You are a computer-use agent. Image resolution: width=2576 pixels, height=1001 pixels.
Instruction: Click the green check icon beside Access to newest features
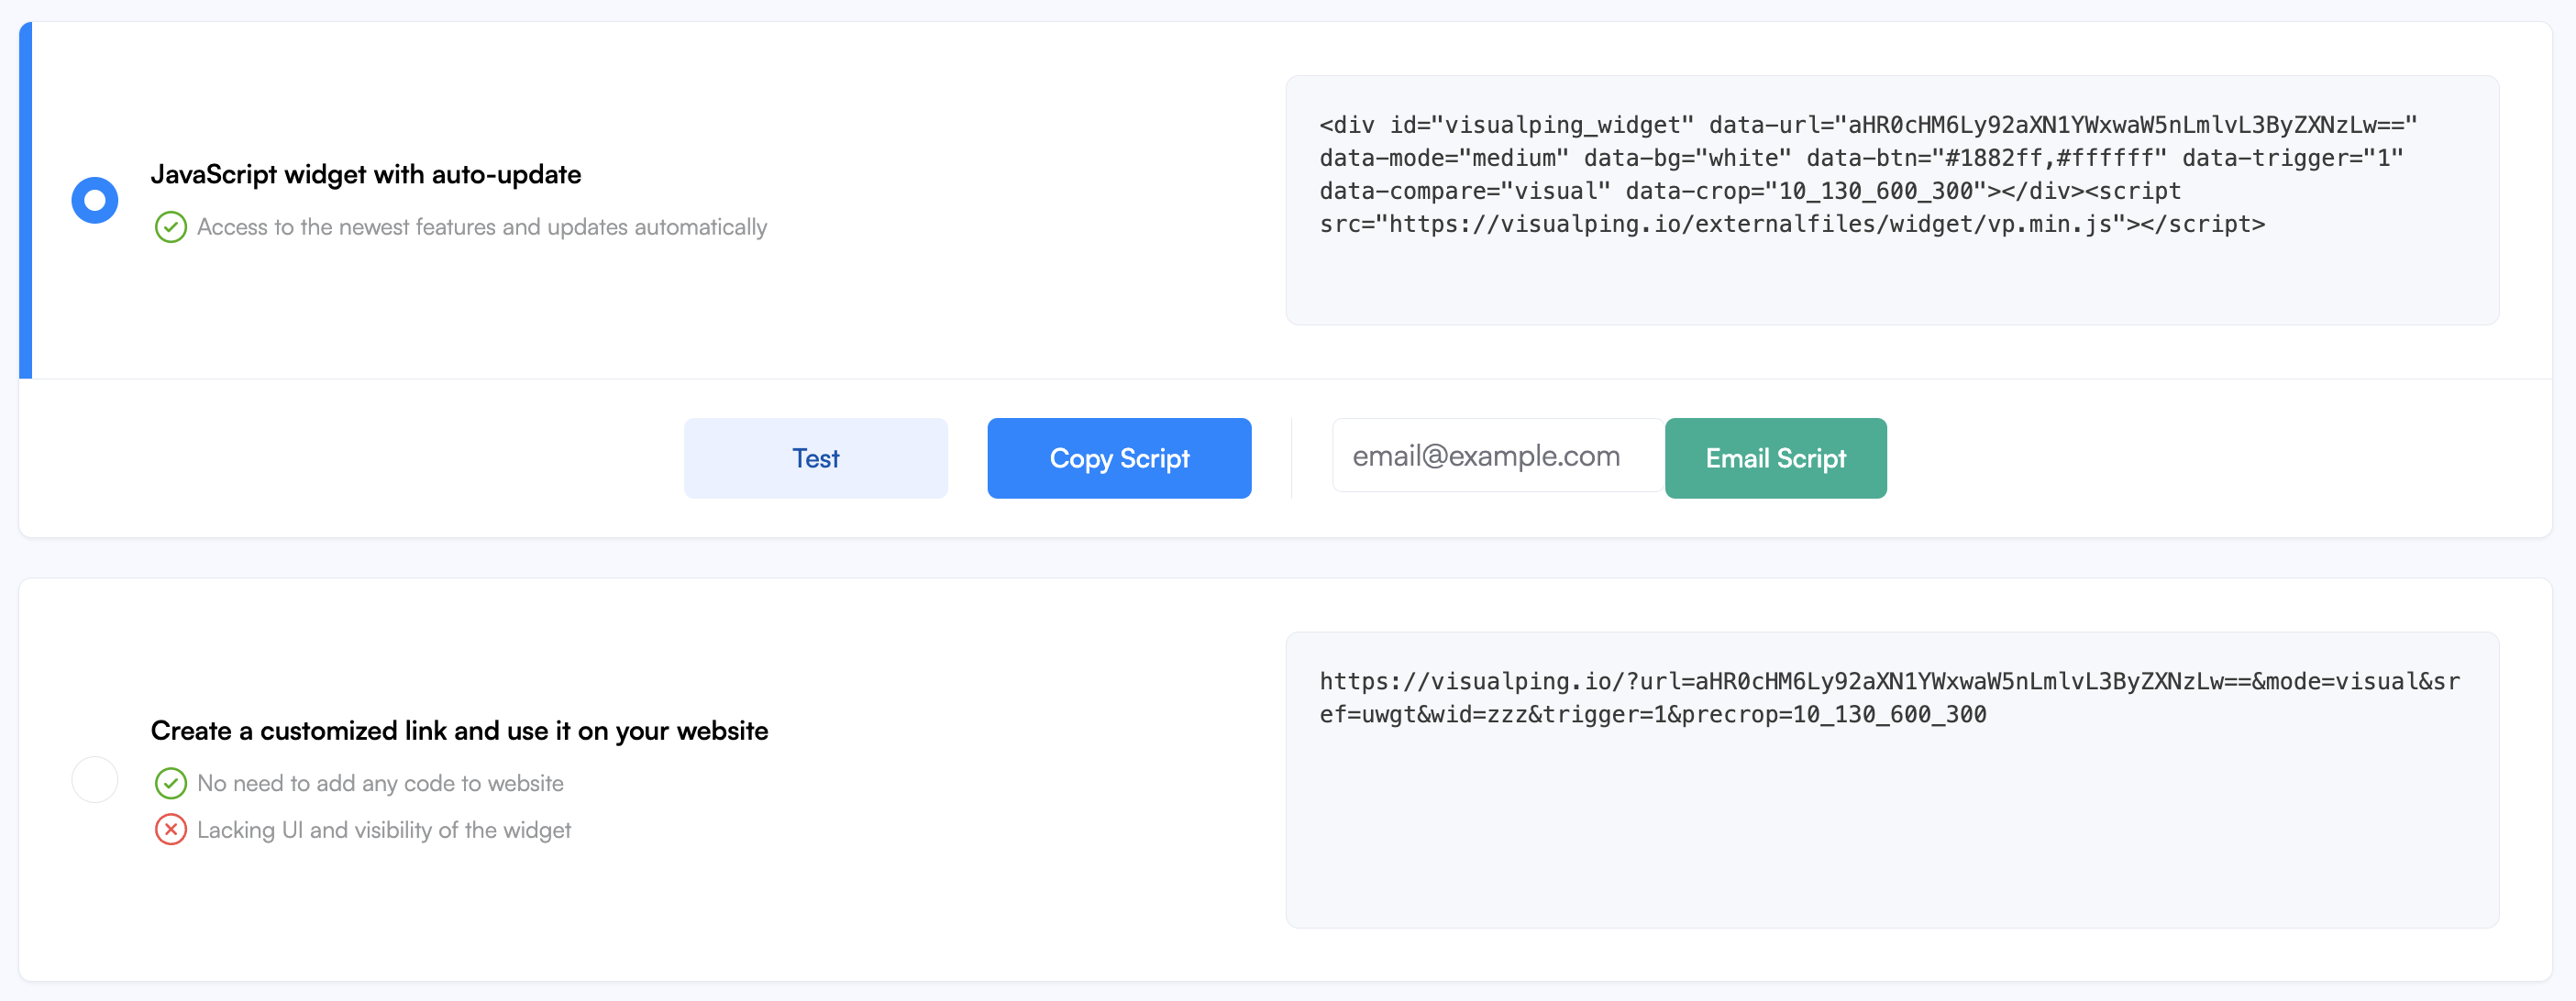[171, 227]
